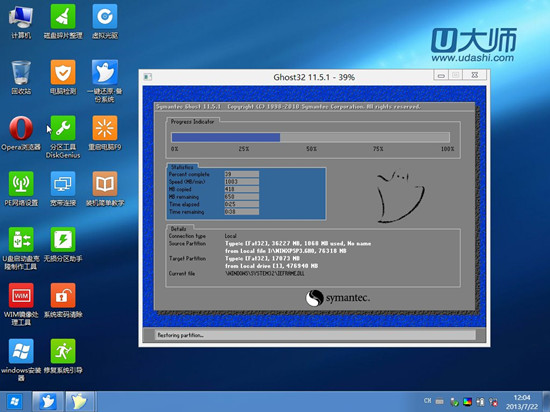This screenshot has height=412, width=550.
Task: Click the safely remove hardware tray icon
Action: pyautogui.click(x=454, y=401)
